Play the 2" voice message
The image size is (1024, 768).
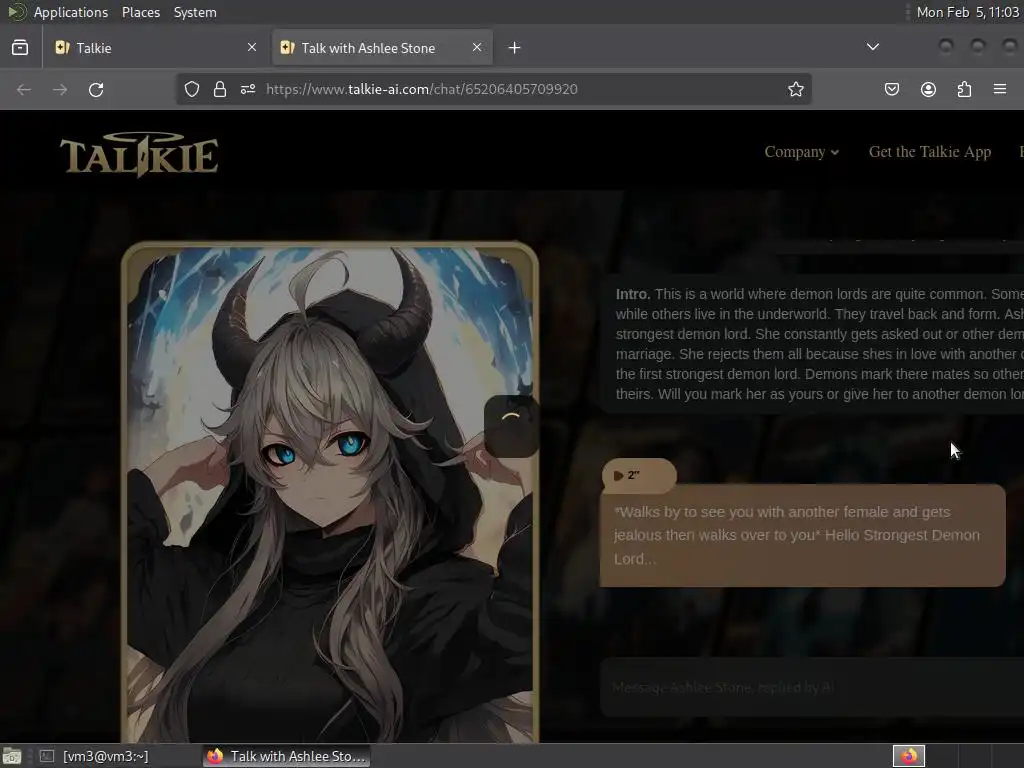coord(639,475)
